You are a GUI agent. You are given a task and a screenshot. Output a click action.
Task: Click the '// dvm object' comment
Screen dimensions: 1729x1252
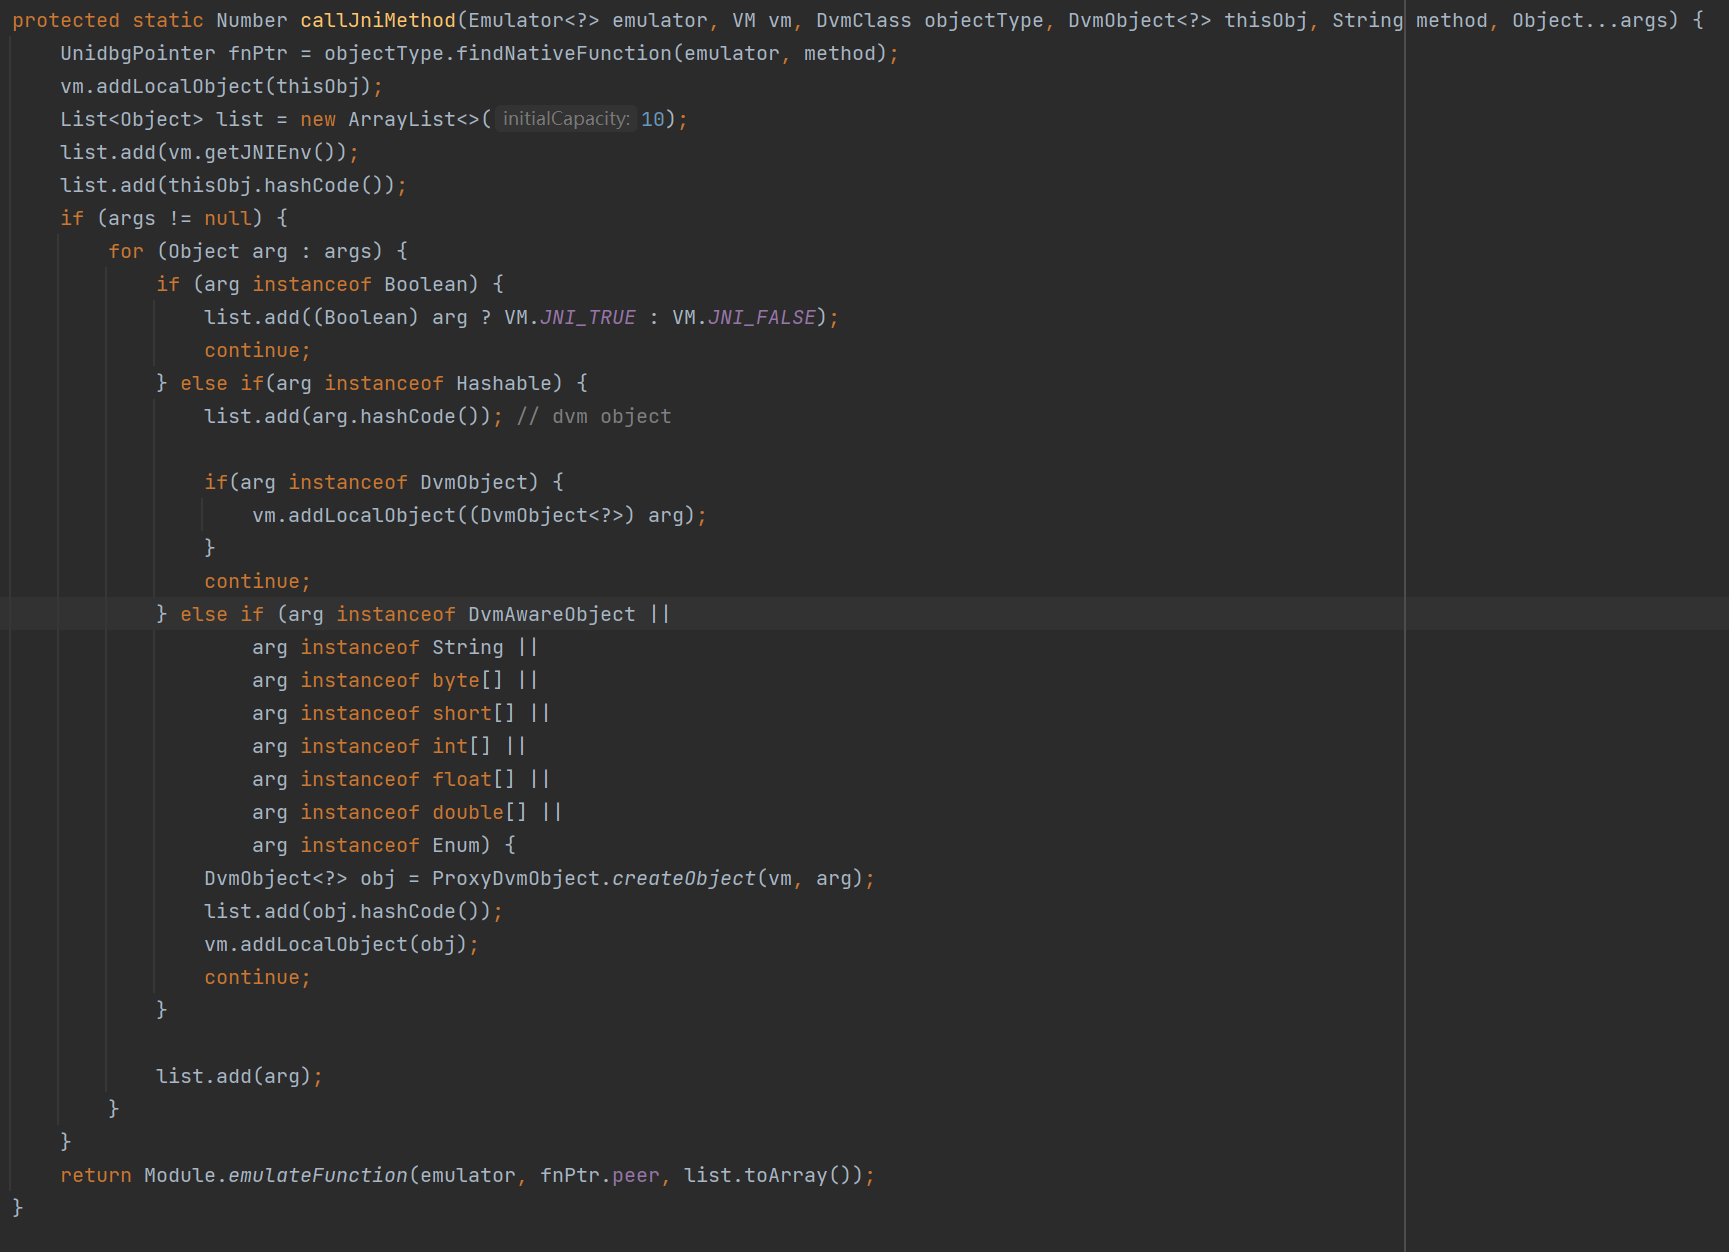[593, 416]
